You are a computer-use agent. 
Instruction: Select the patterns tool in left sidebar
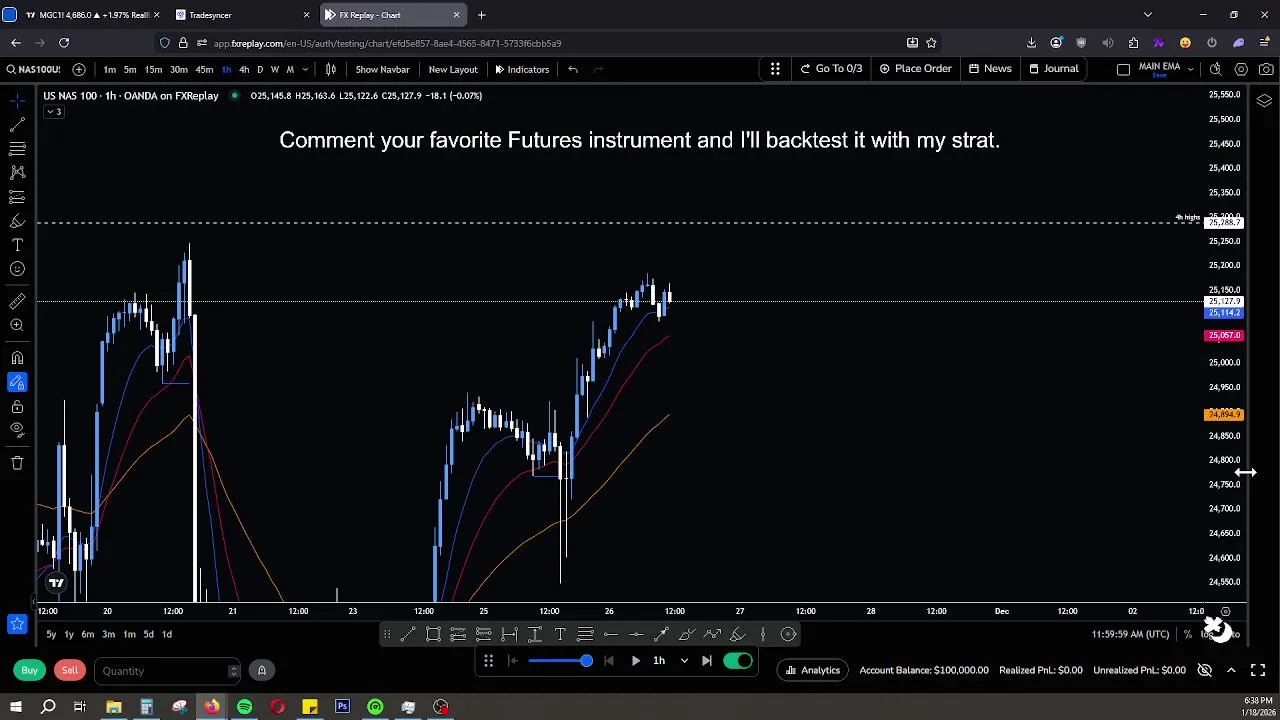[17, 173]
